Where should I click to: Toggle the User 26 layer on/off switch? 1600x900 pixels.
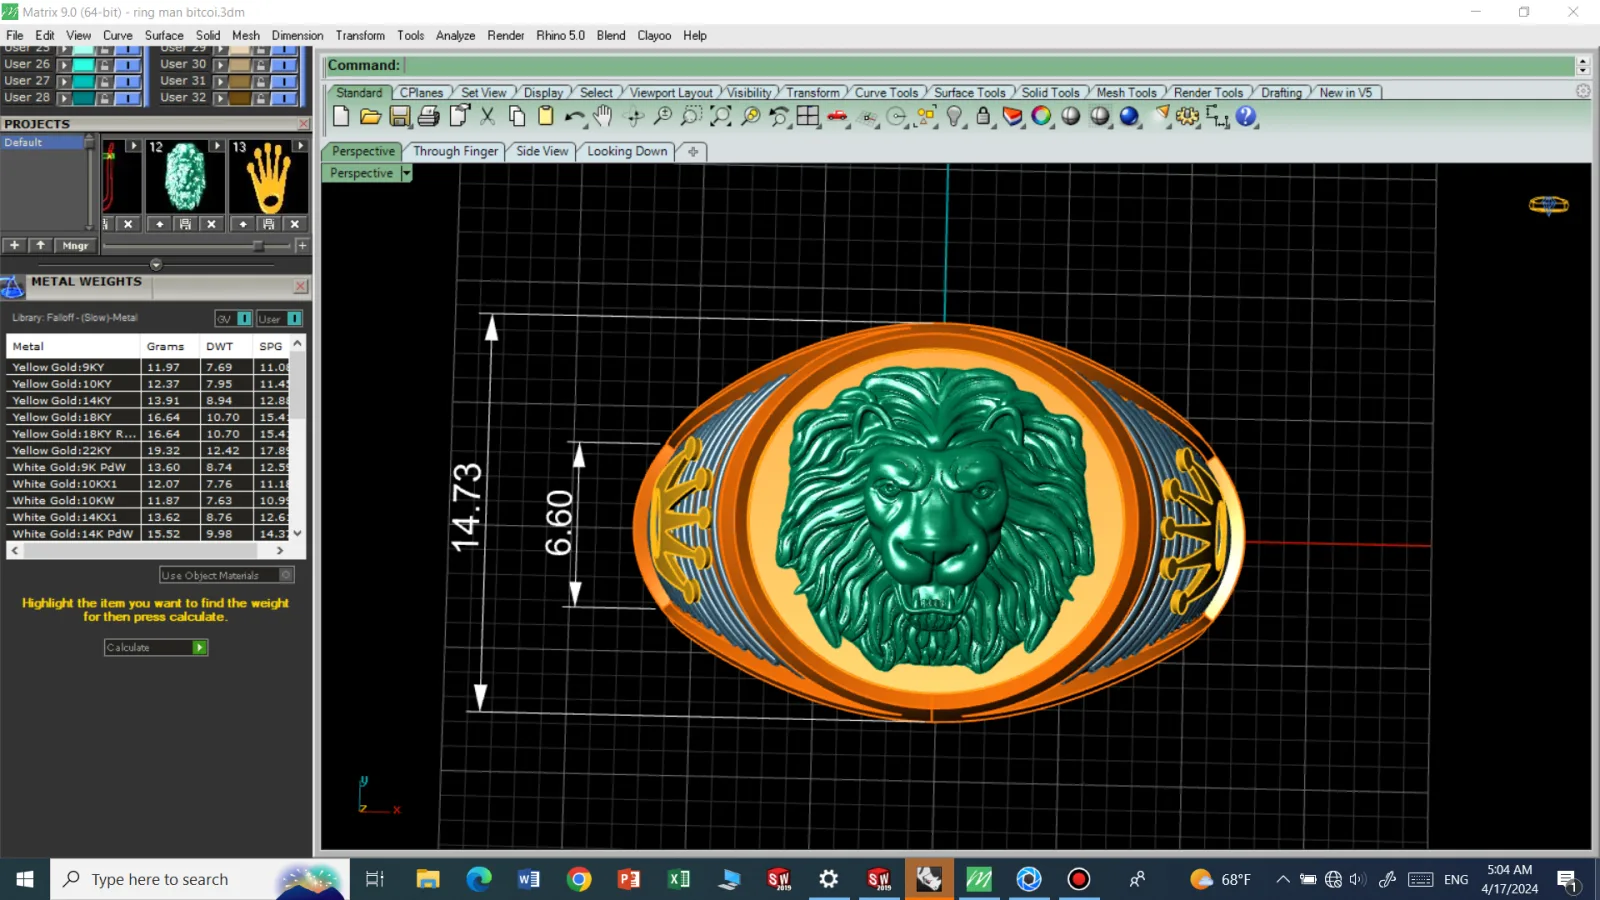click(x=128, y=64)
